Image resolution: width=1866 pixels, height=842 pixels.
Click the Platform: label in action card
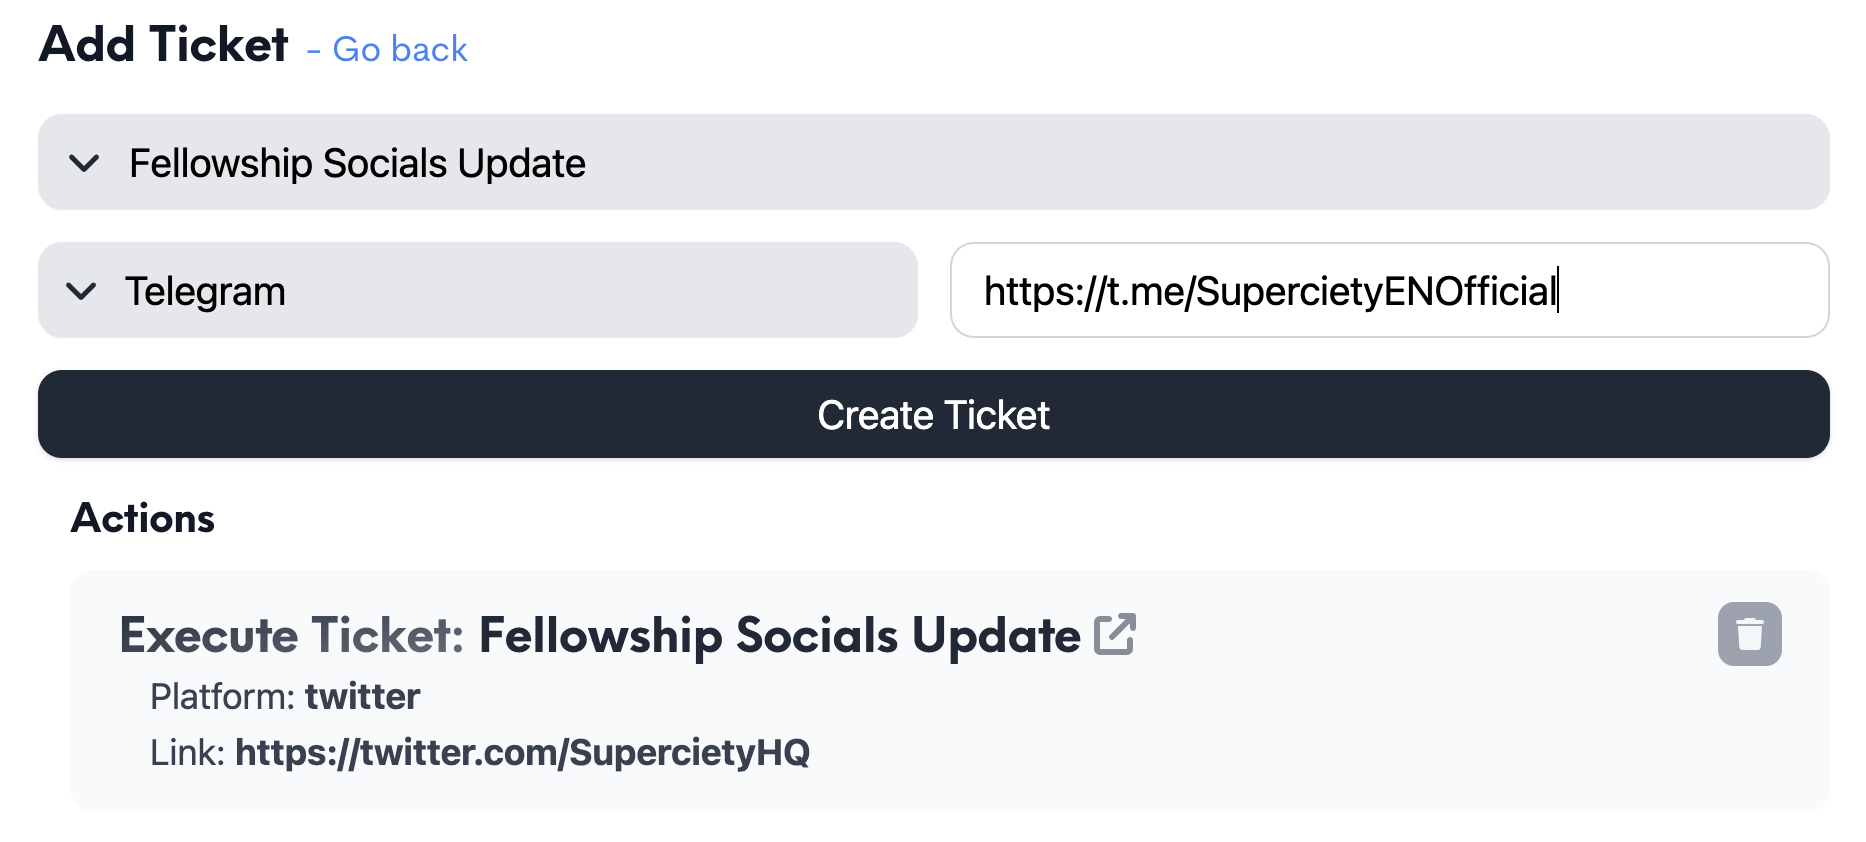(223, 696)
